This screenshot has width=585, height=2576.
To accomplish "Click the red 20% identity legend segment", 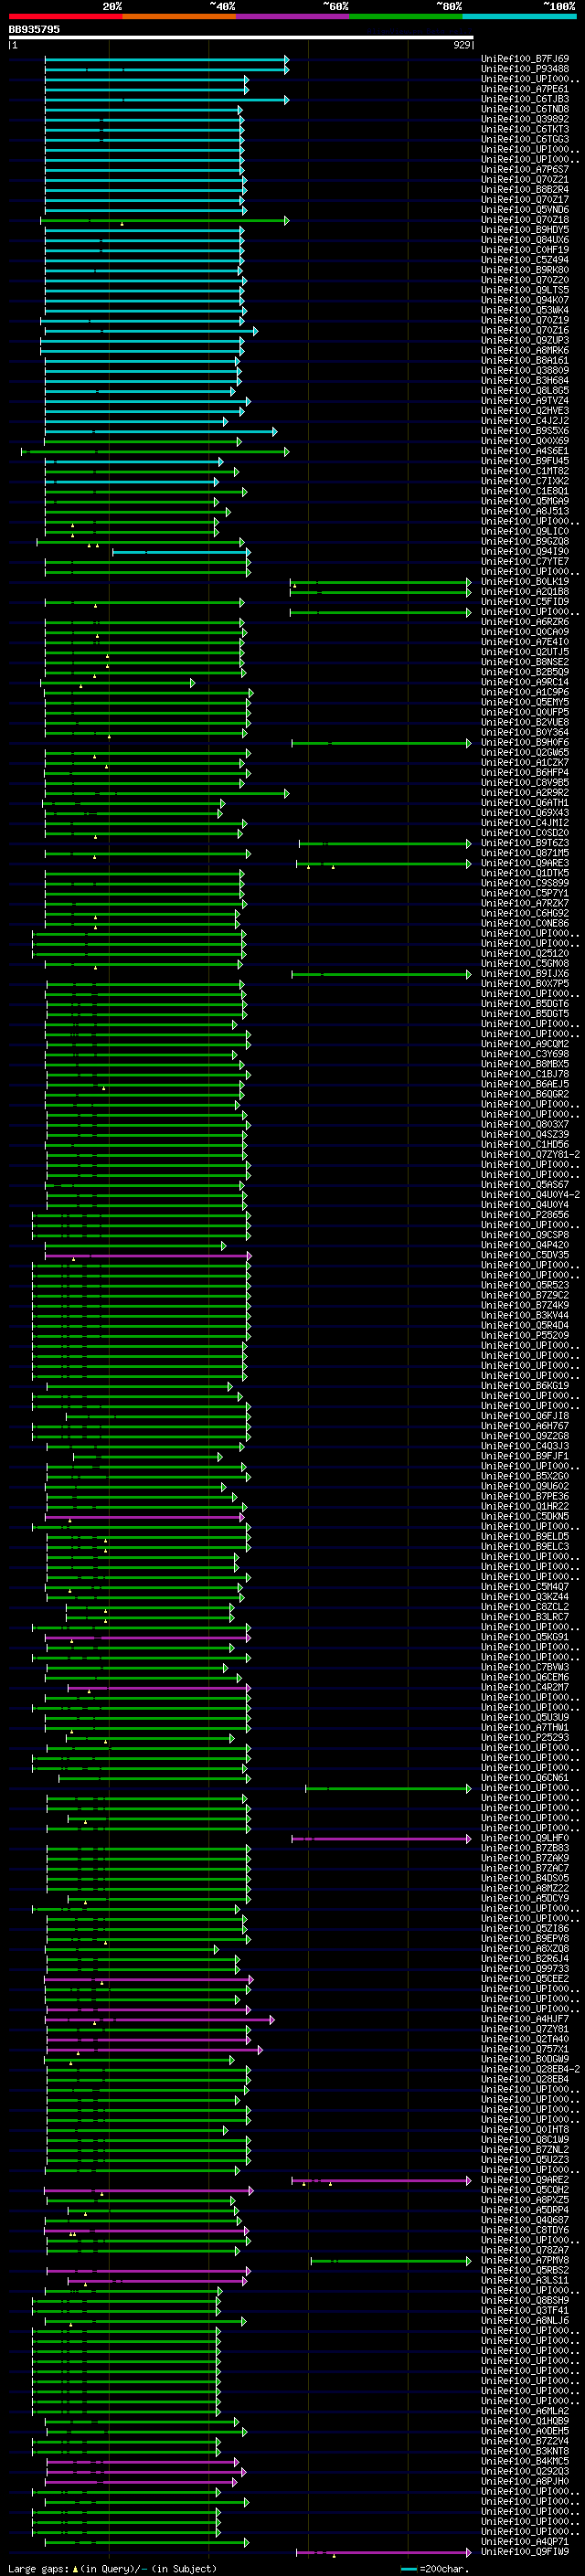I will point(65,16).
